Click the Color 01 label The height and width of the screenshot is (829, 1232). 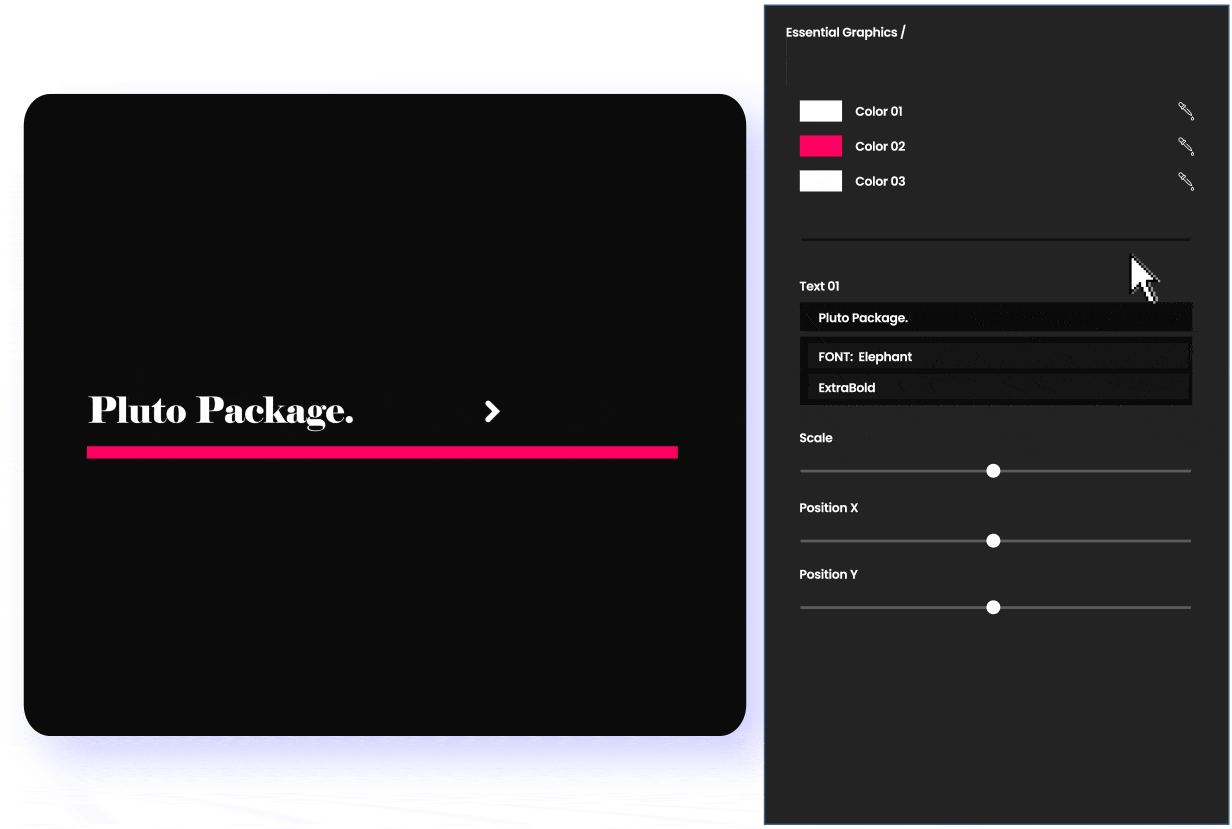pos(879,112)
